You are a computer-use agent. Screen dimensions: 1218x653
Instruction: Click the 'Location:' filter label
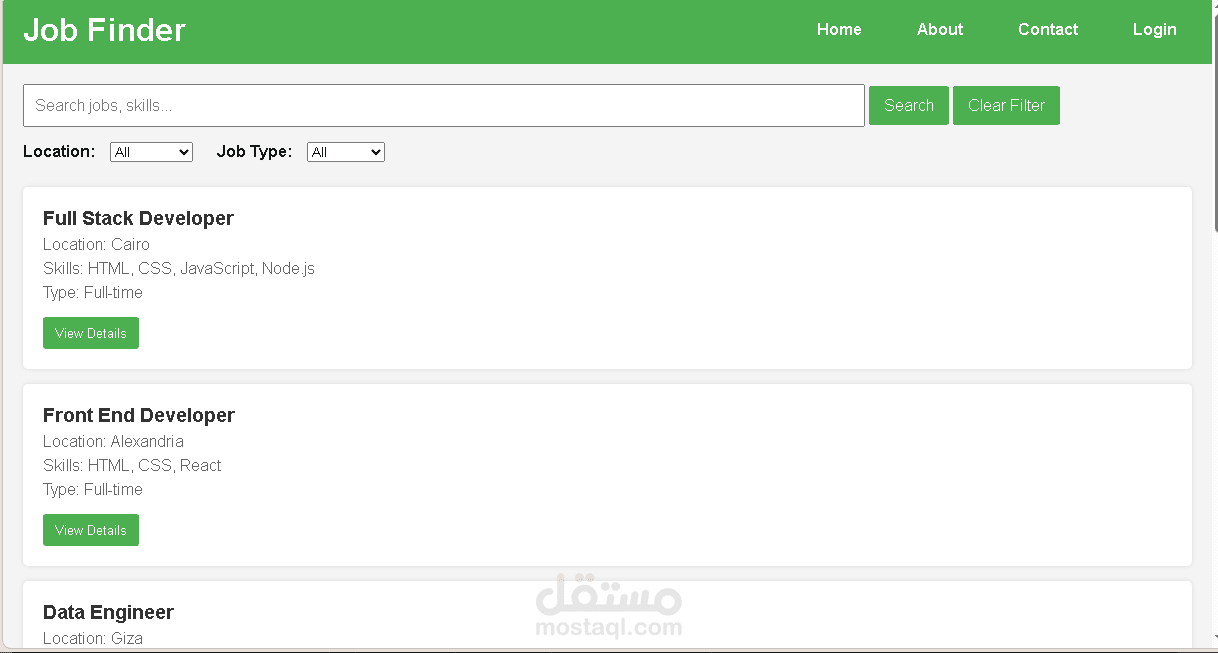pos(59,151)
